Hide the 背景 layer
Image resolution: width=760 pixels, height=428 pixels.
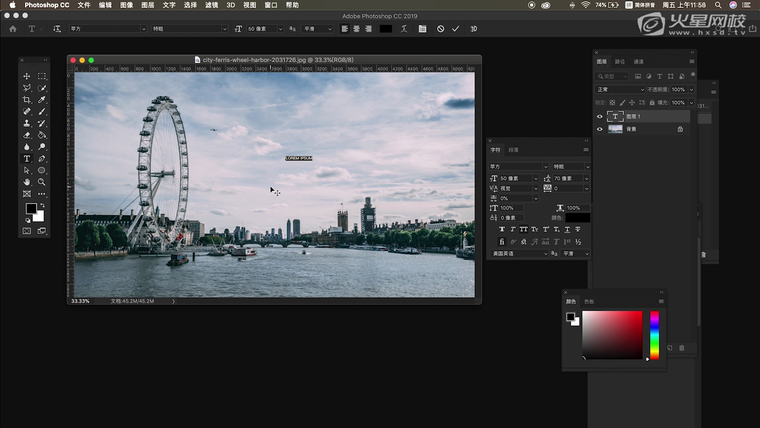[x=600, y=129]
